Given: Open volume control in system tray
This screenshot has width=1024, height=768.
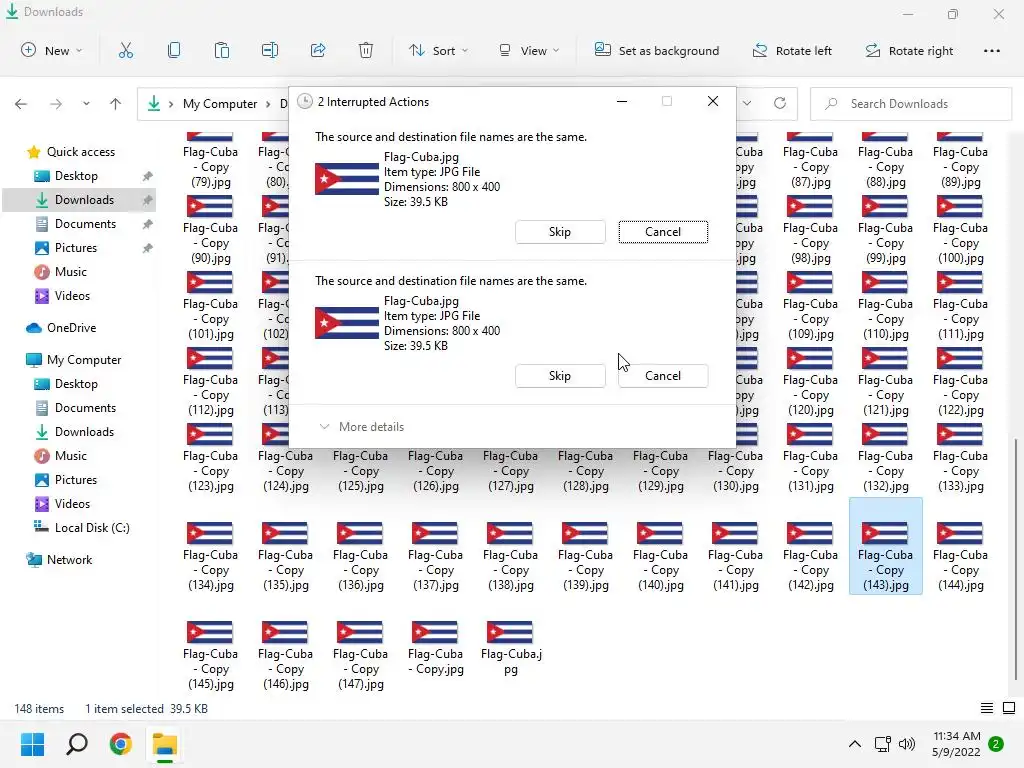Looking at the screenshot, I should coord(907,744).
